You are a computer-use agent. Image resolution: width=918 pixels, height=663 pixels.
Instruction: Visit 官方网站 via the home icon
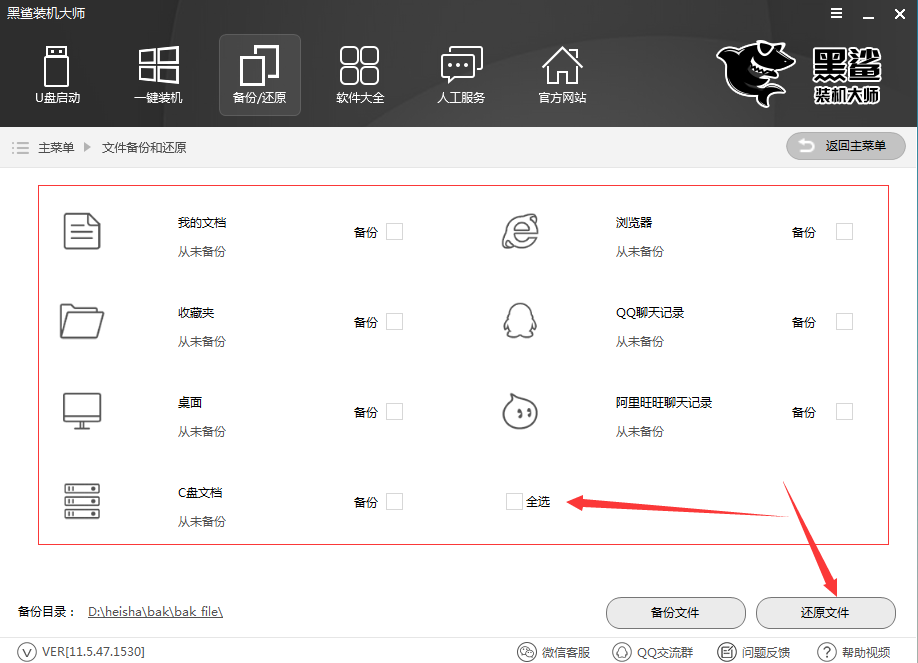click(562, 75)
